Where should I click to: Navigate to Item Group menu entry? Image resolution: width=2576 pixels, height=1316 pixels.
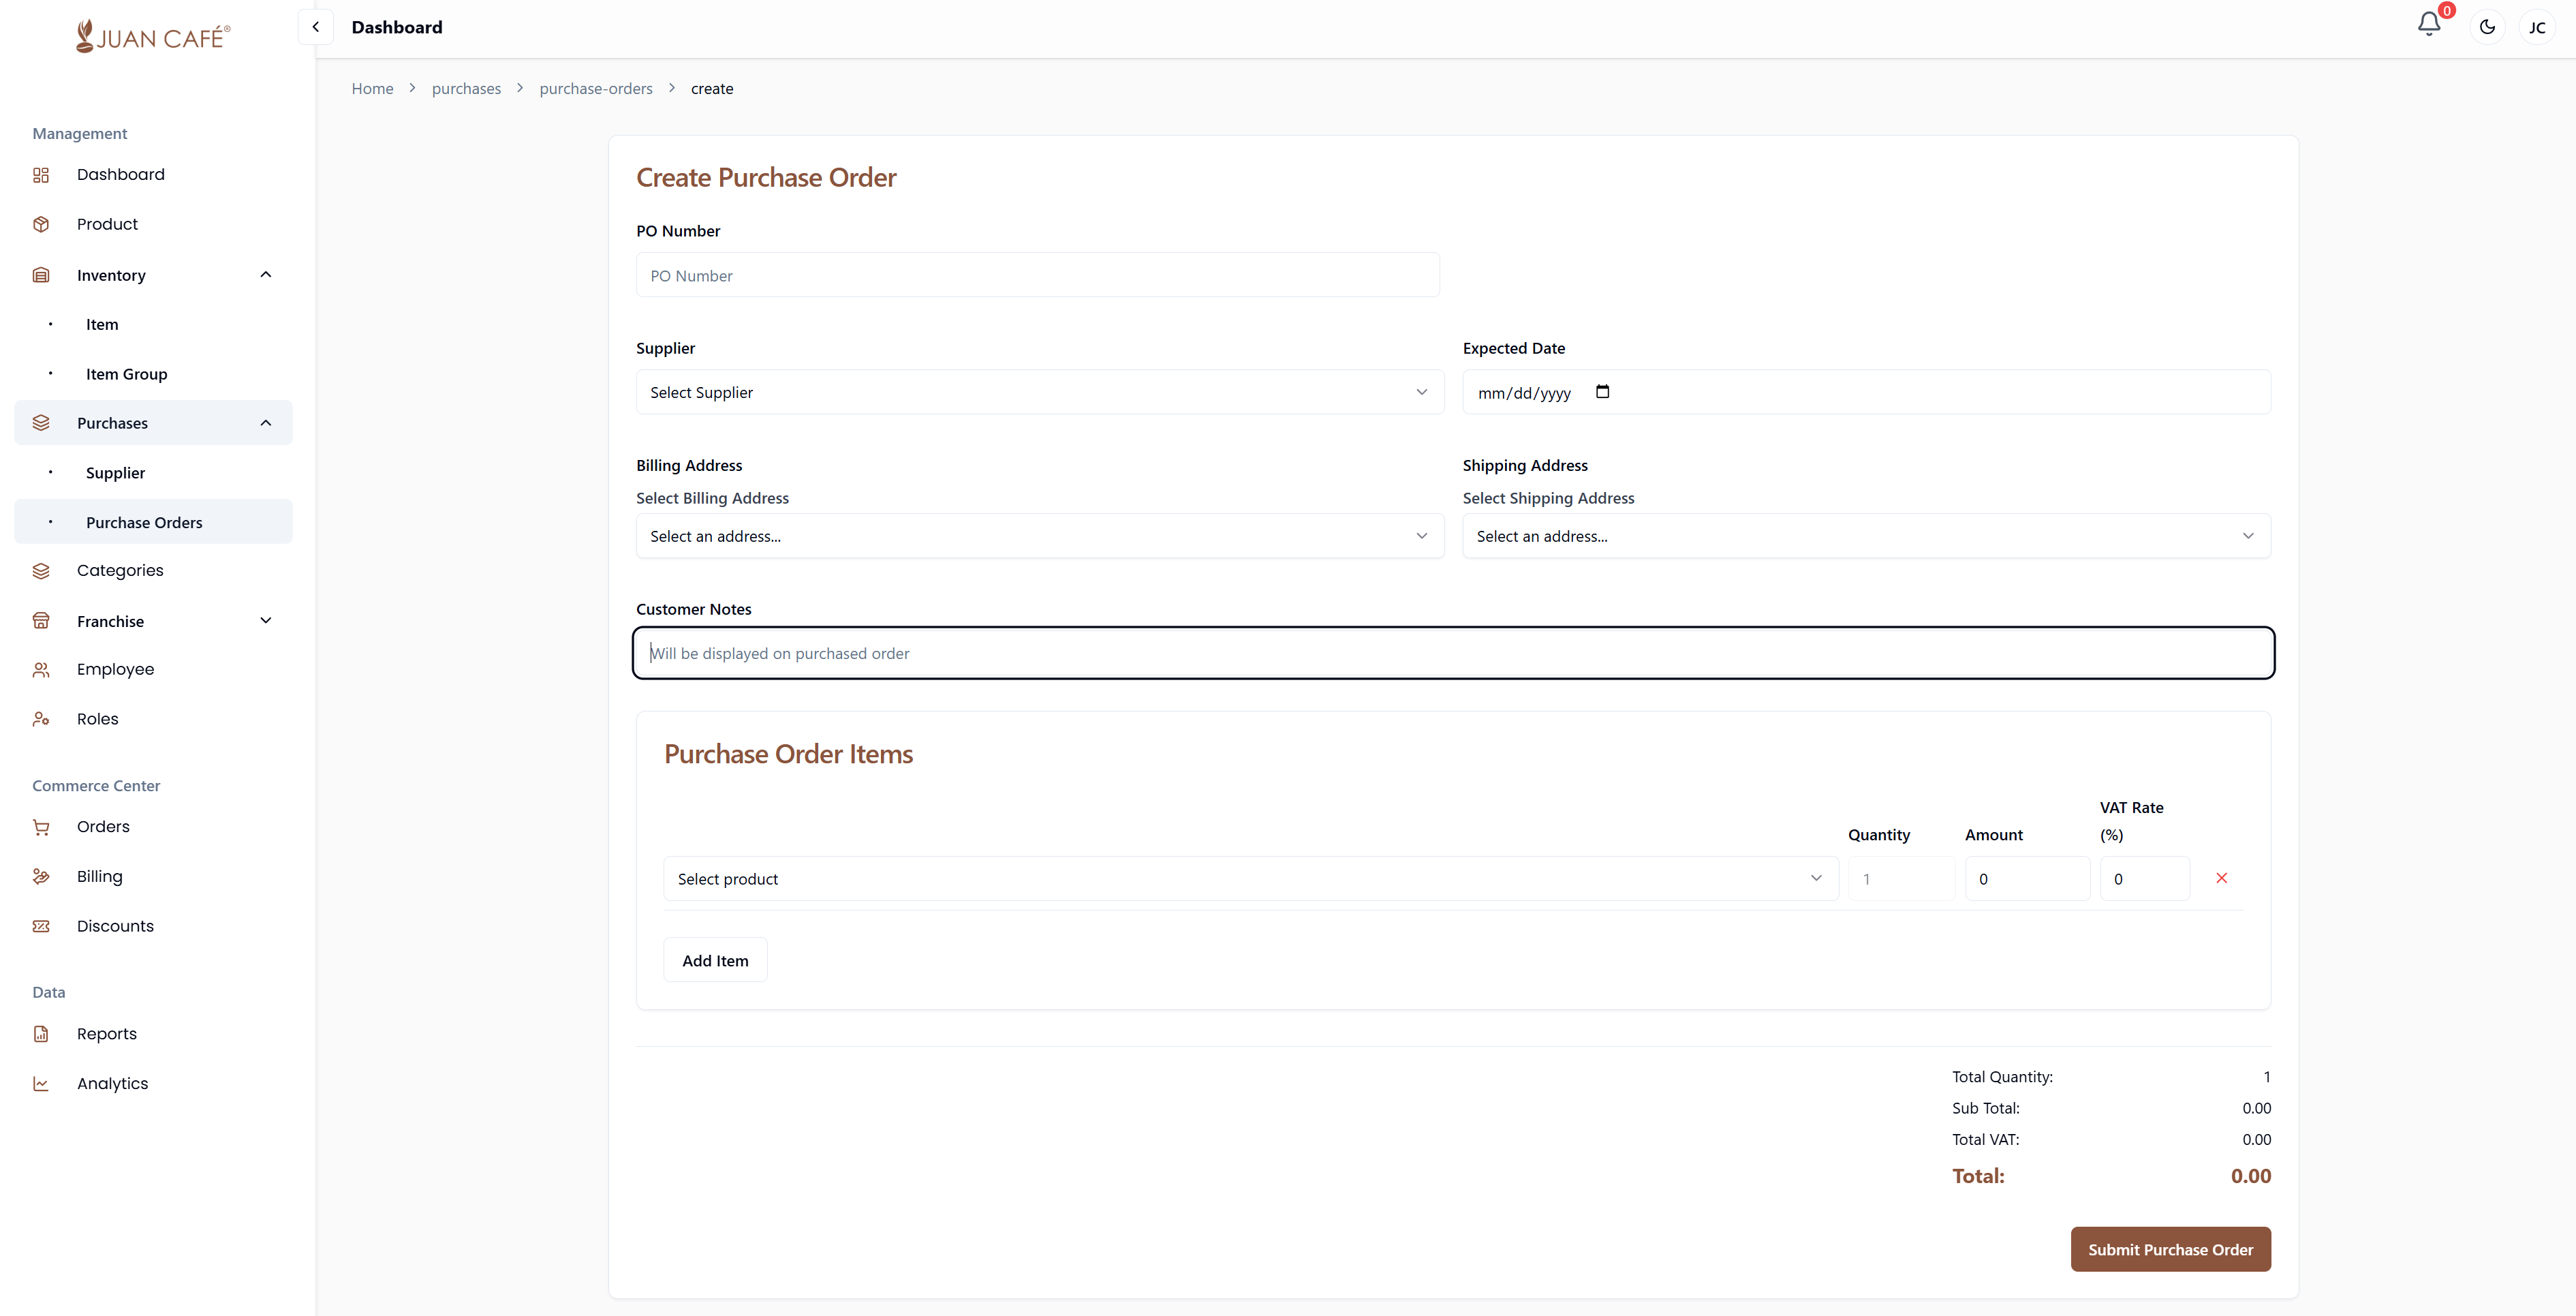point(126,374)
